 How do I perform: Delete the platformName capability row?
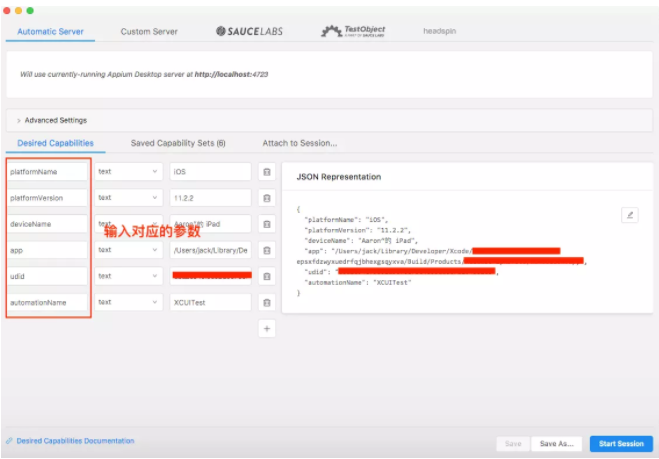(266, 172)
